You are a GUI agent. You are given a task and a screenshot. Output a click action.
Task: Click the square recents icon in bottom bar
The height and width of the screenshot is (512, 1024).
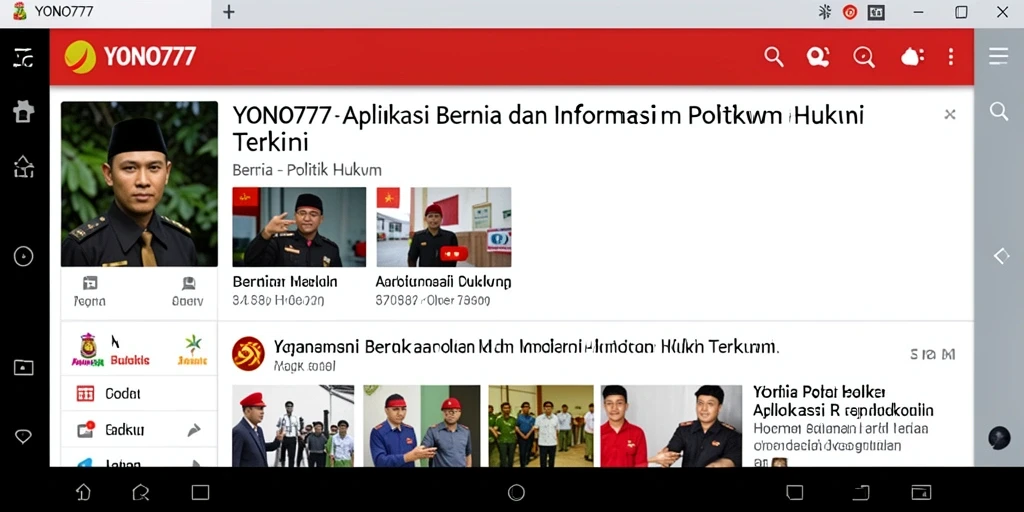[200, 492]
